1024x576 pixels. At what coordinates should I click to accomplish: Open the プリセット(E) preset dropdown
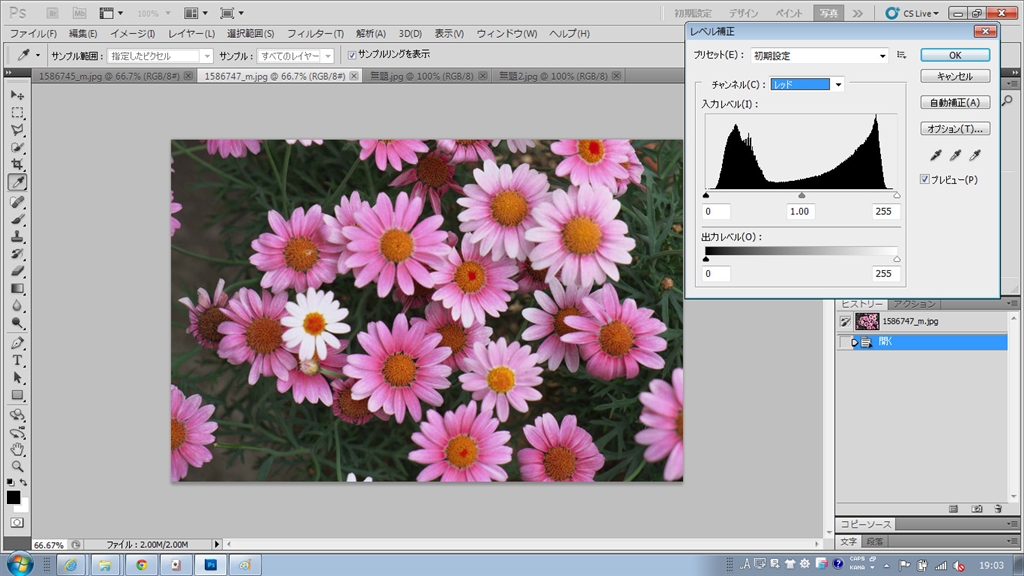pos(819,56)
